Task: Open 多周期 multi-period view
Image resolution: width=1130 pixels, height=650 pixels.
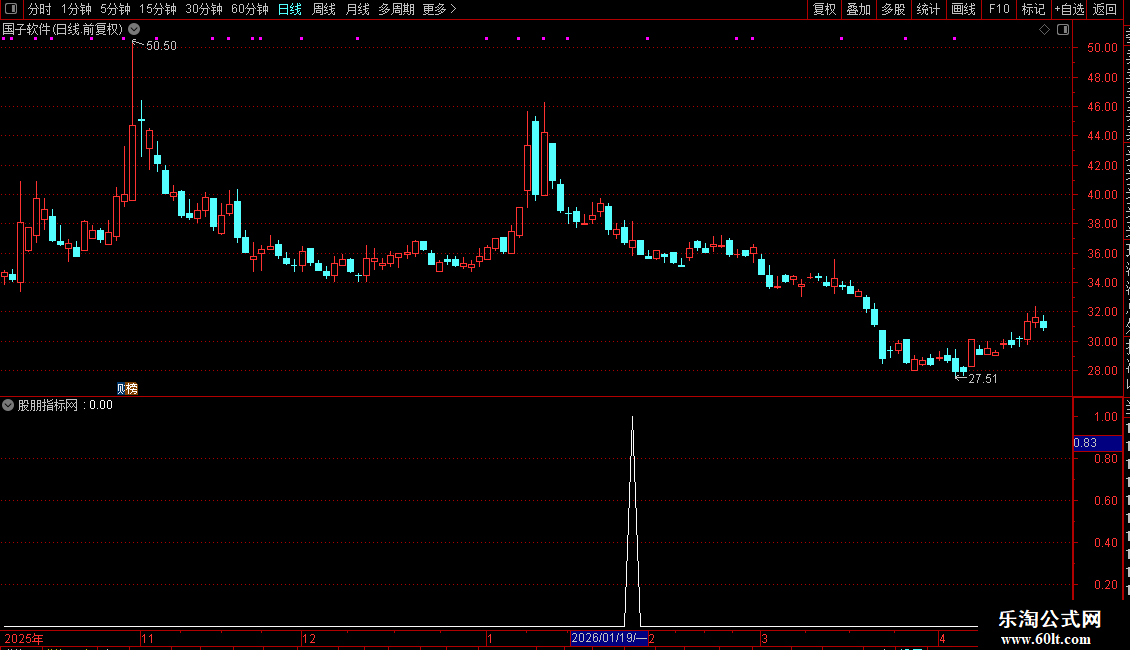Action: (x=396, y=9)
